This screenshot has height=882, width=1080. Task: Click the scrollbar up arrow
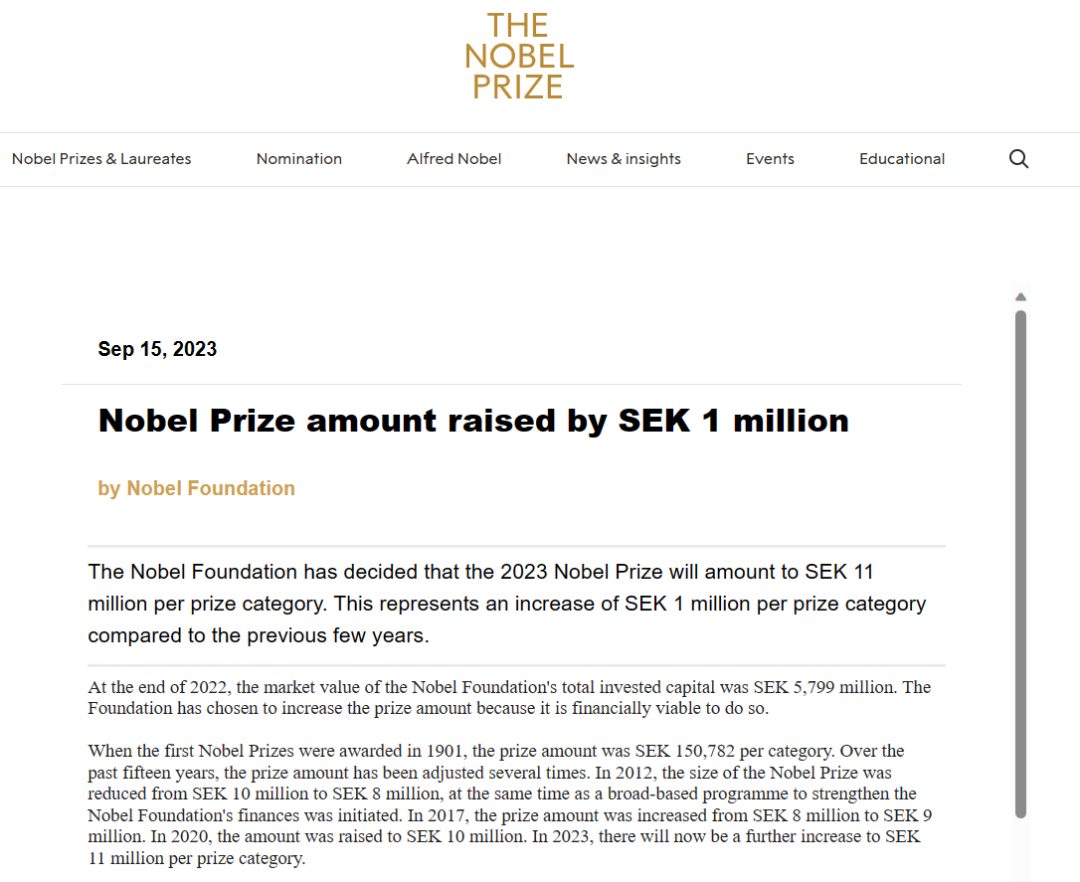coord(1021,297)
